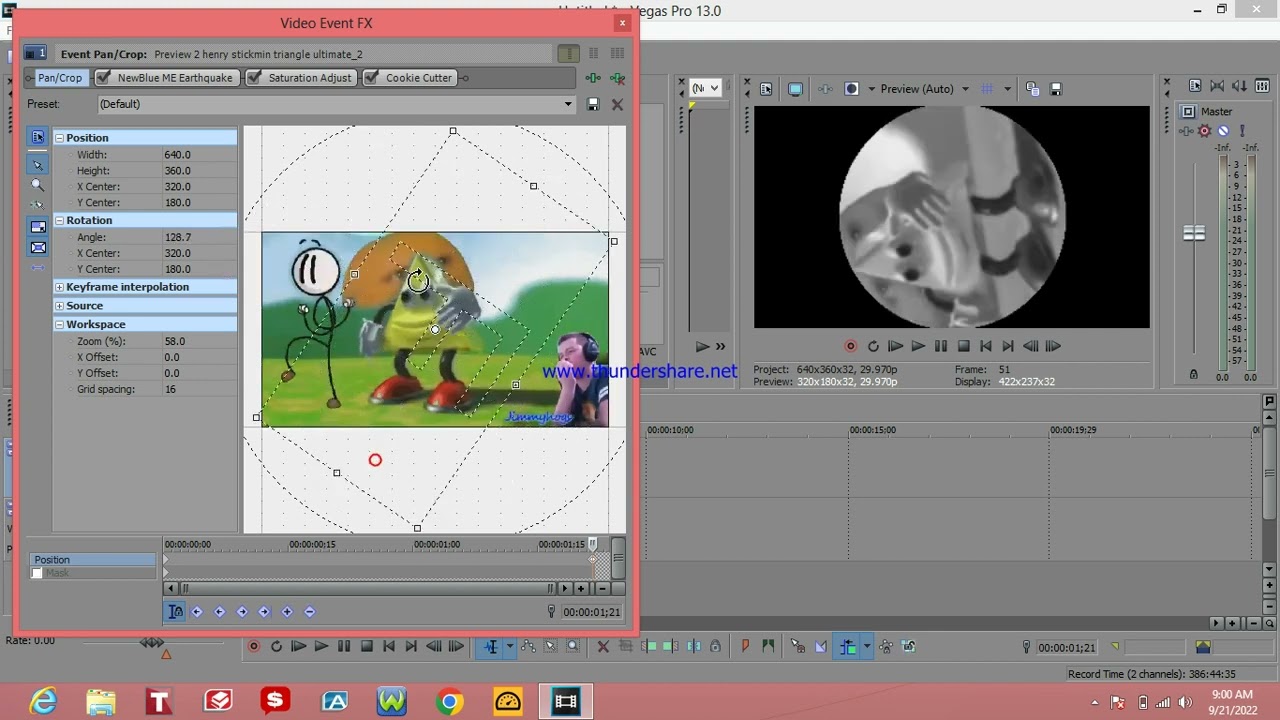This screenshot has width=1280, height=720.
Task: Go to Previous Keyframe button
Action: (x=220, y=612)
